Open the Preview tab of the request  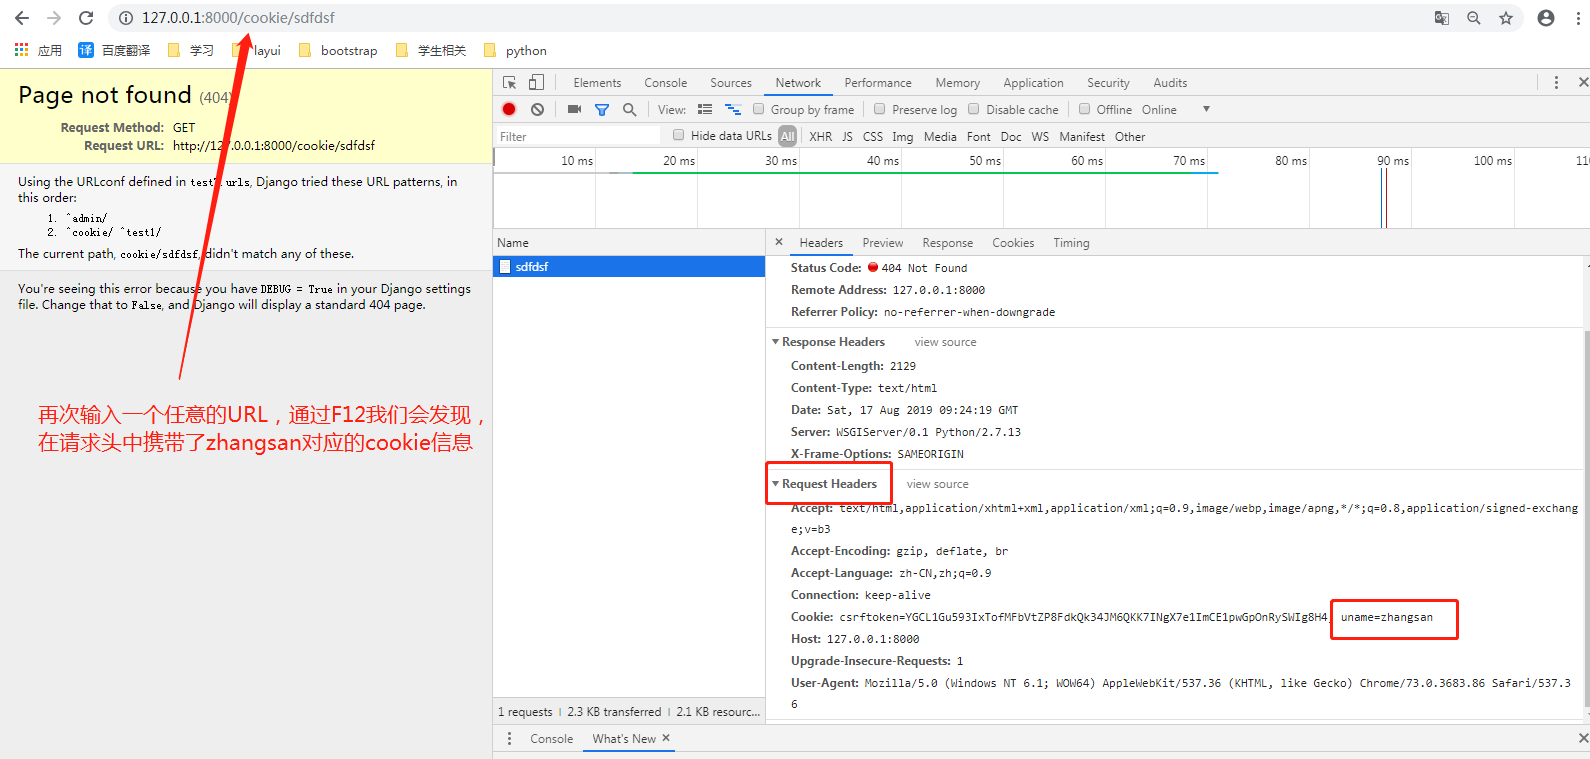coord(883,243)
